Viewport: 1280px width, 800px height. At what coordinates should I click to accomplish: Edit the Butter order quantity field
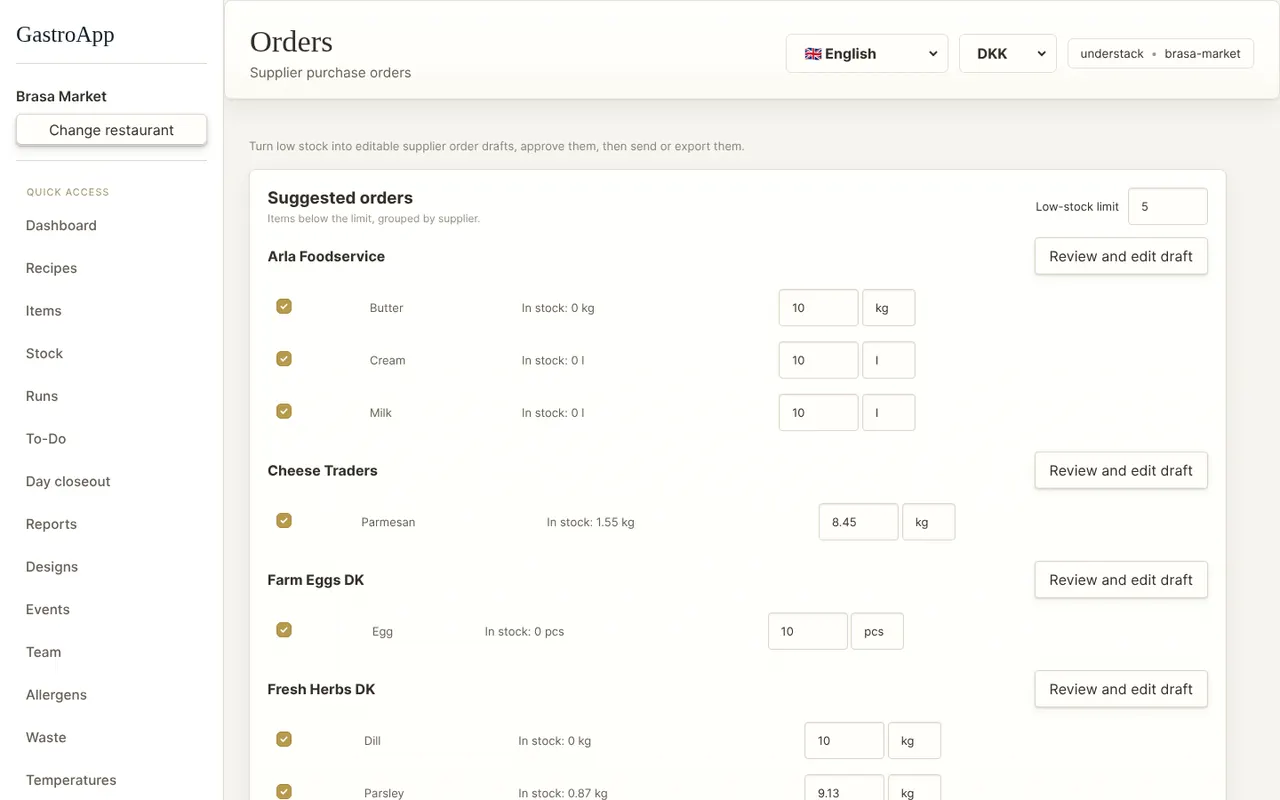(x=818, y=308)
